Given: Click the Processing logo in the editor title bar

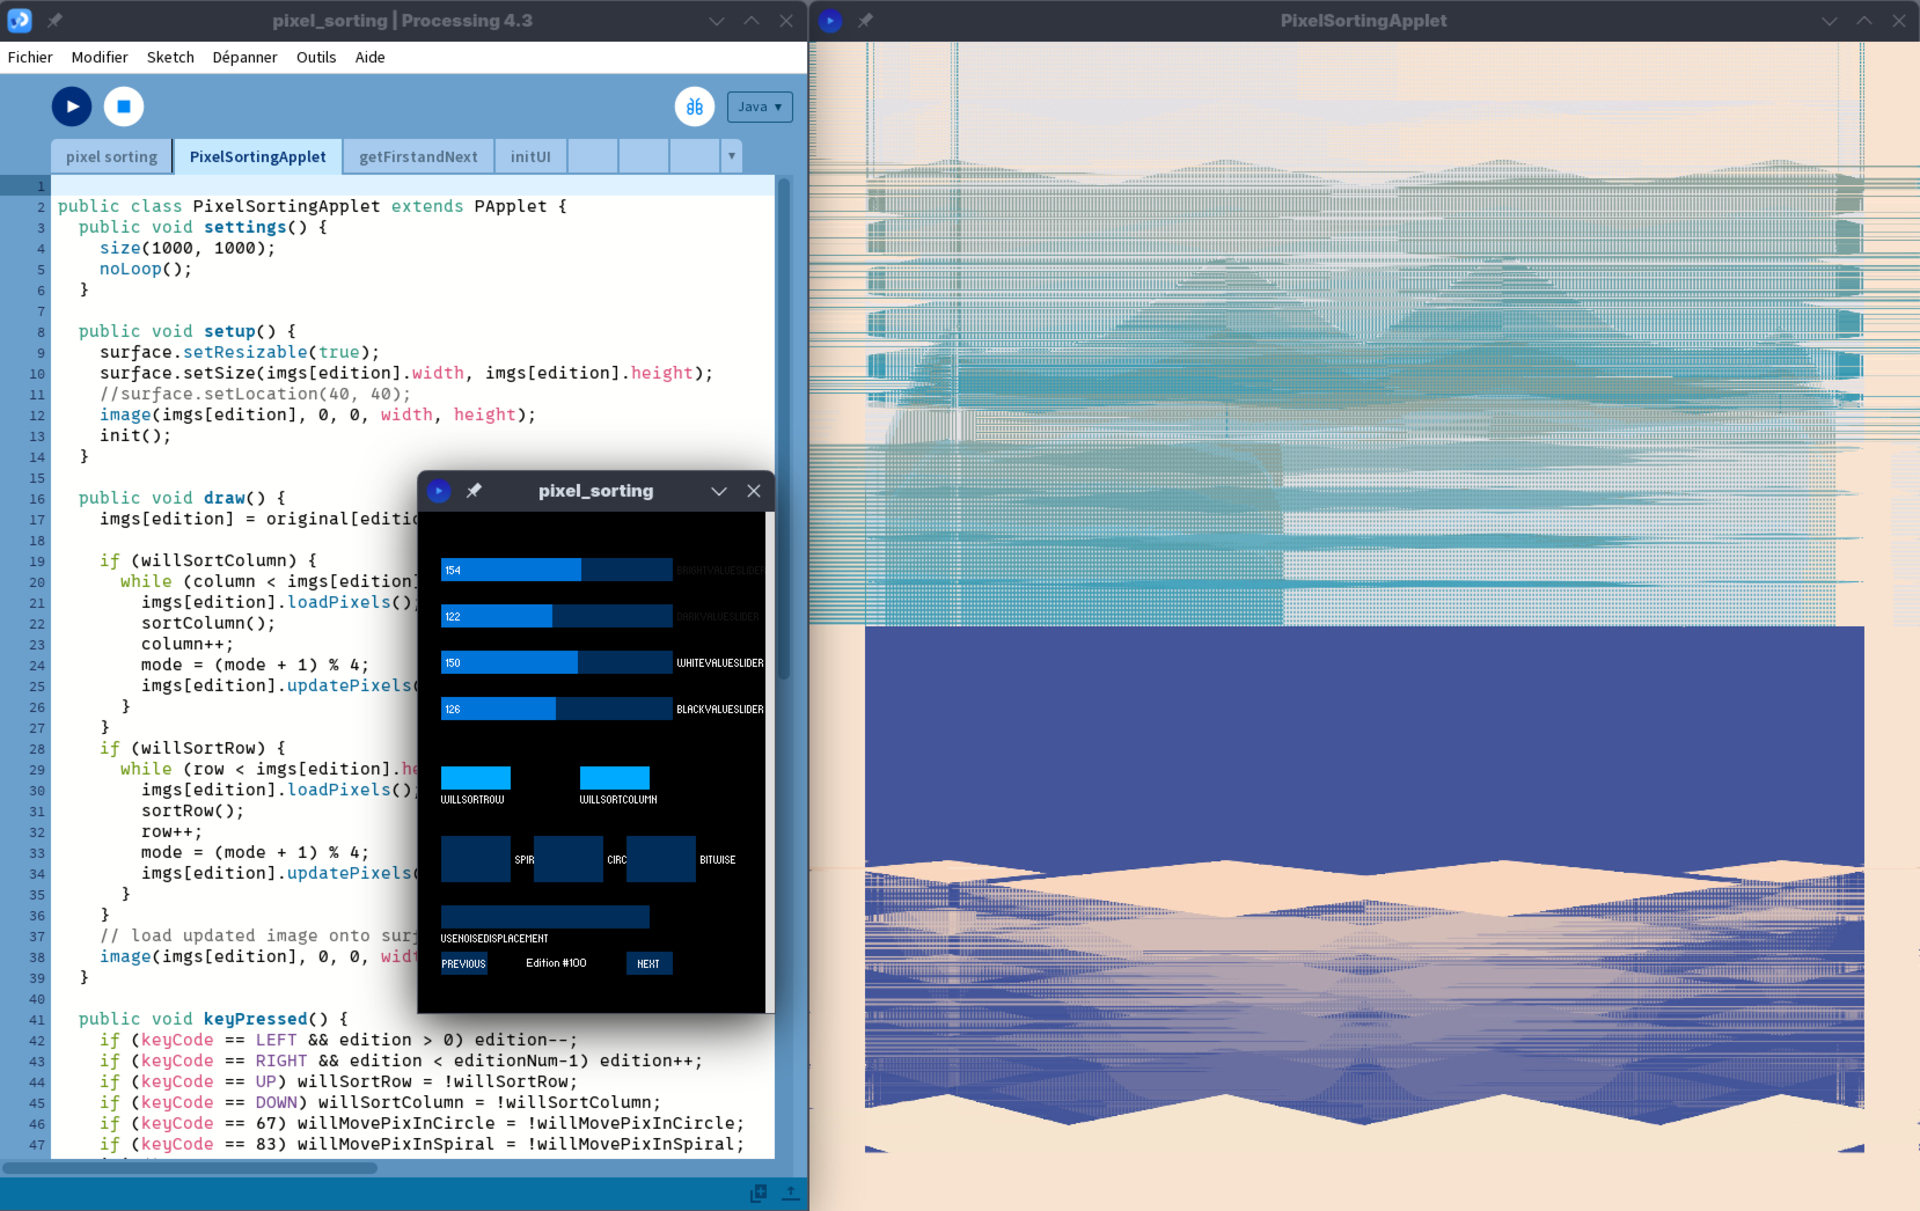Looking at the screenshot, I should [x=19, y=20].
